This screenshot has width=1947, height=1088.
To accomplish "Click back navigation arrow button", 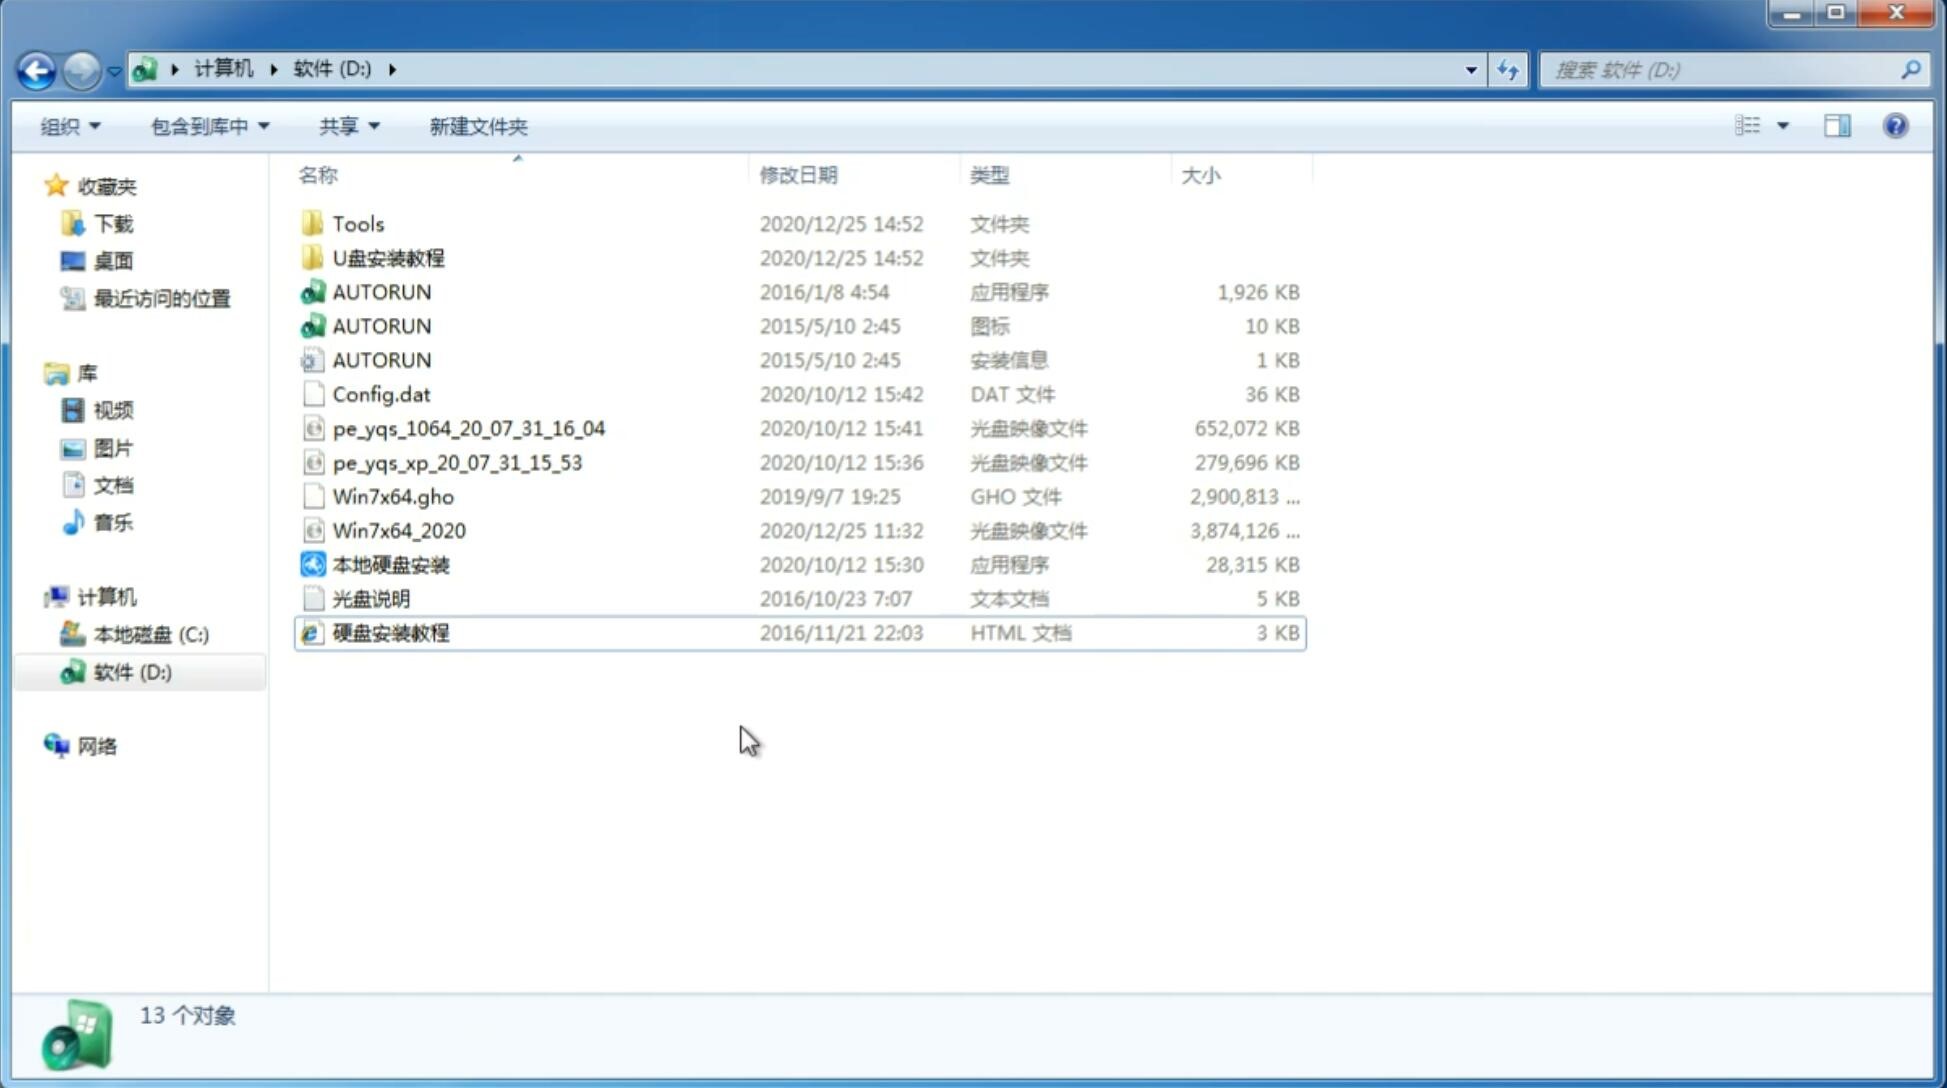I will tap(37, 68).
